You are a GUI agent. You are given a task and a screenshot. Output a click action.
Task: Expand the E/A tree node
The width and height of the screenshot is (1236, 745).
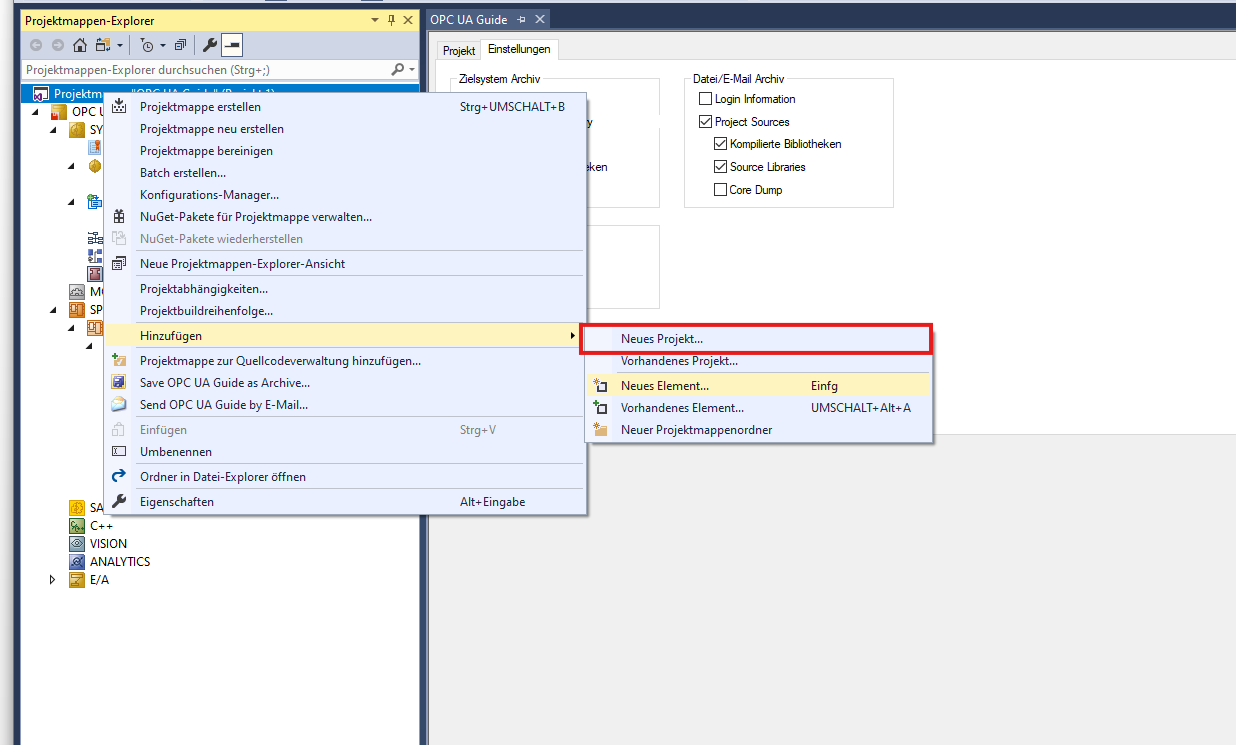point(53,580)
